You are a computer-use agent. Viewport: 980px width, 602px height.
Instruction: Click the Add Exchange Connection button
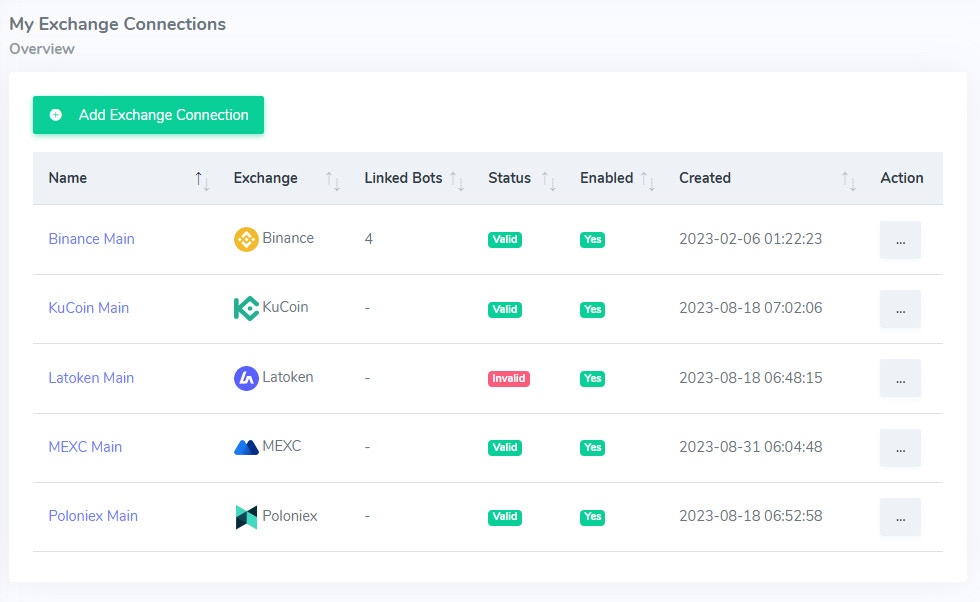click(148, 115)
